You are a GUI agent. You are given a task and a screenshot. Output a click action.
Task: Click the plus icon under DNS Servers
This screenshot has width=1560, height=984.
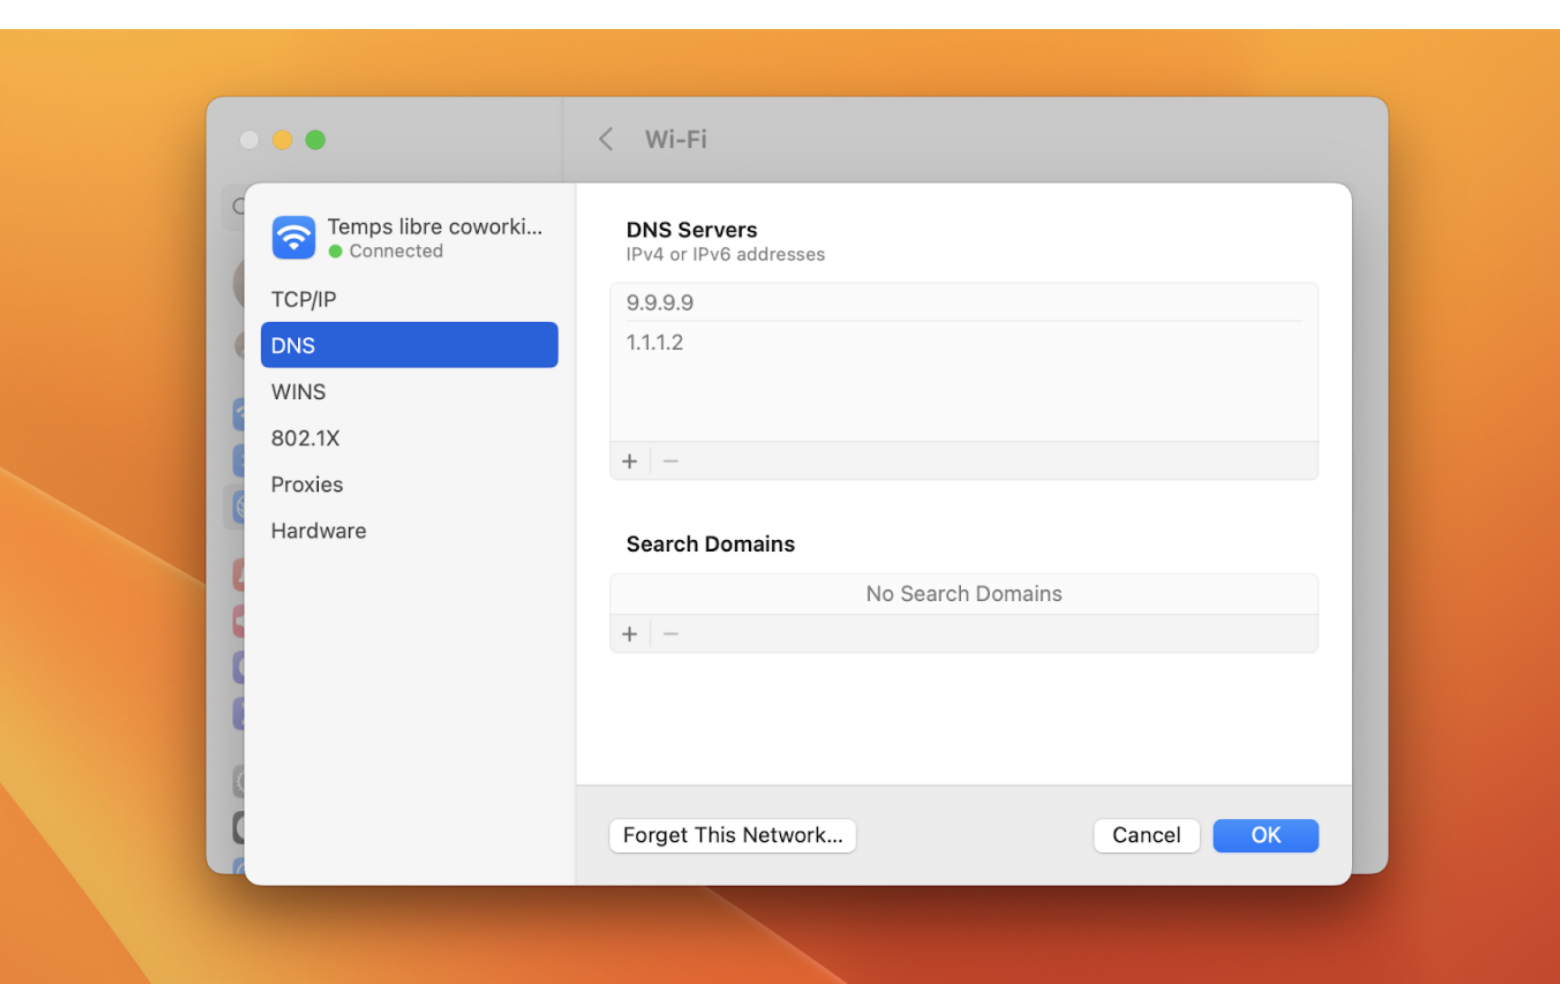[630, 461]
